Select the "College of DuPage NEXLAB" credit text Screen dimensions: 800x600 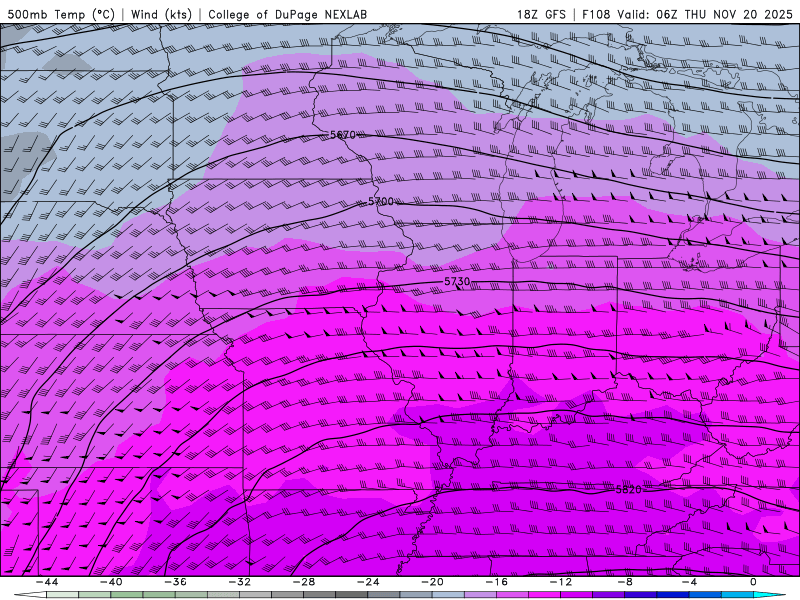287,14
